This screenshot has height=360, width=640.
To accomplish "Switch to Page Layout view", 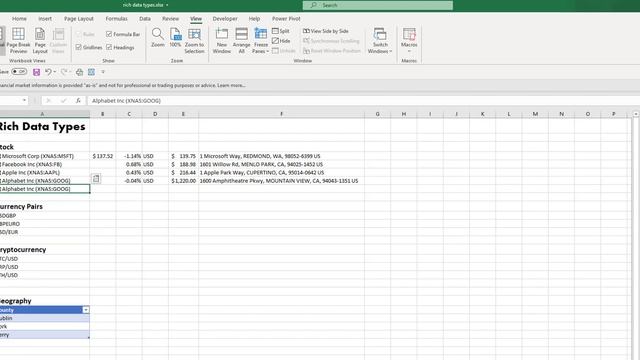I will (x=40, y=40).
